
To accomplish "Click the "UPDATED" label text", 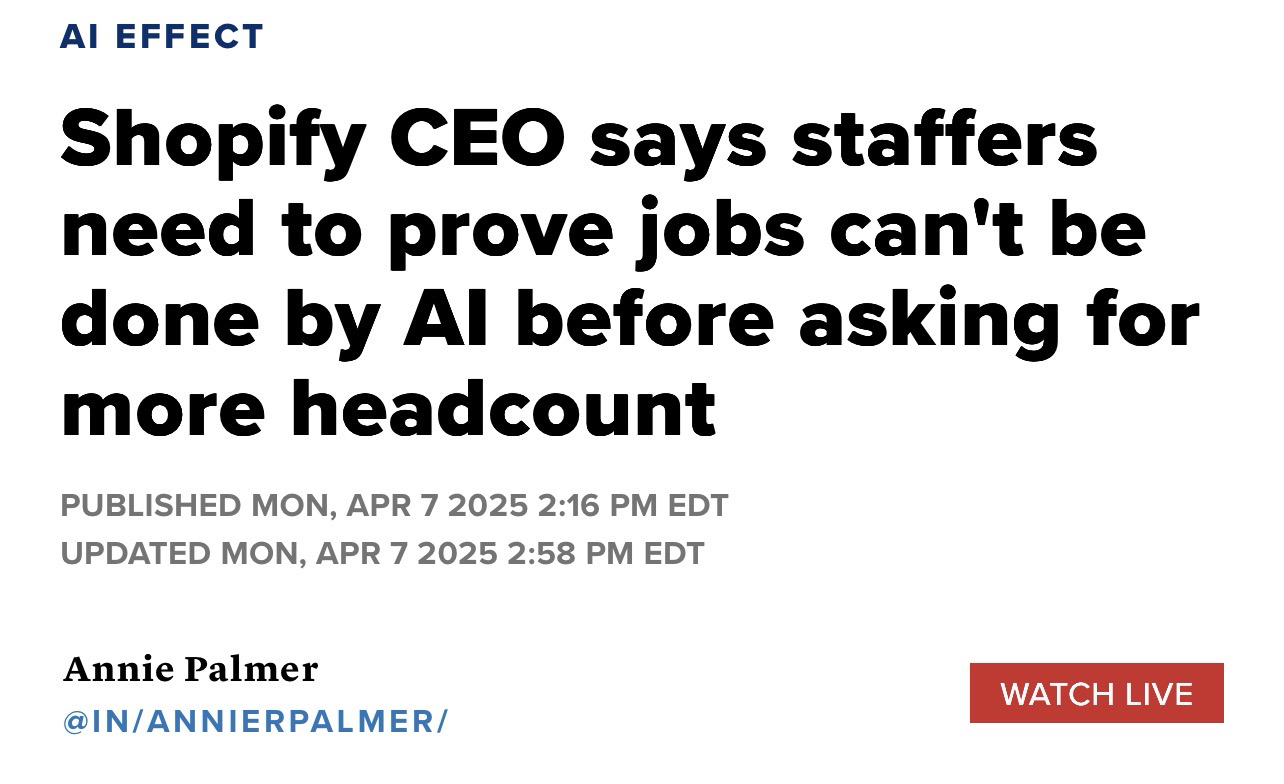I will (x=137, y=553).
